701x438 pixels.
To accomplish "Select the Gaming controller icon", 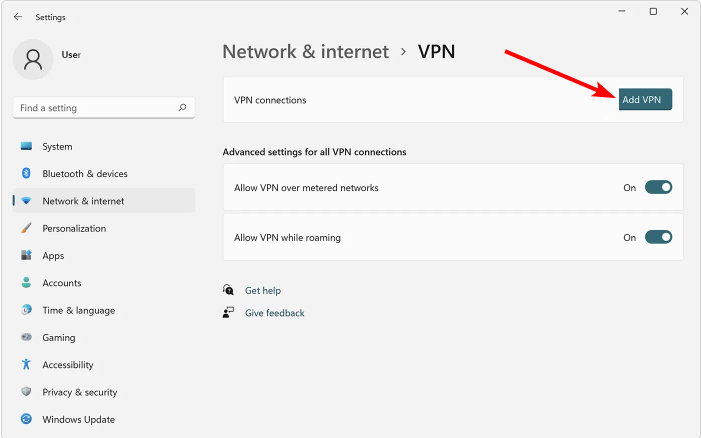I will 26,338.
